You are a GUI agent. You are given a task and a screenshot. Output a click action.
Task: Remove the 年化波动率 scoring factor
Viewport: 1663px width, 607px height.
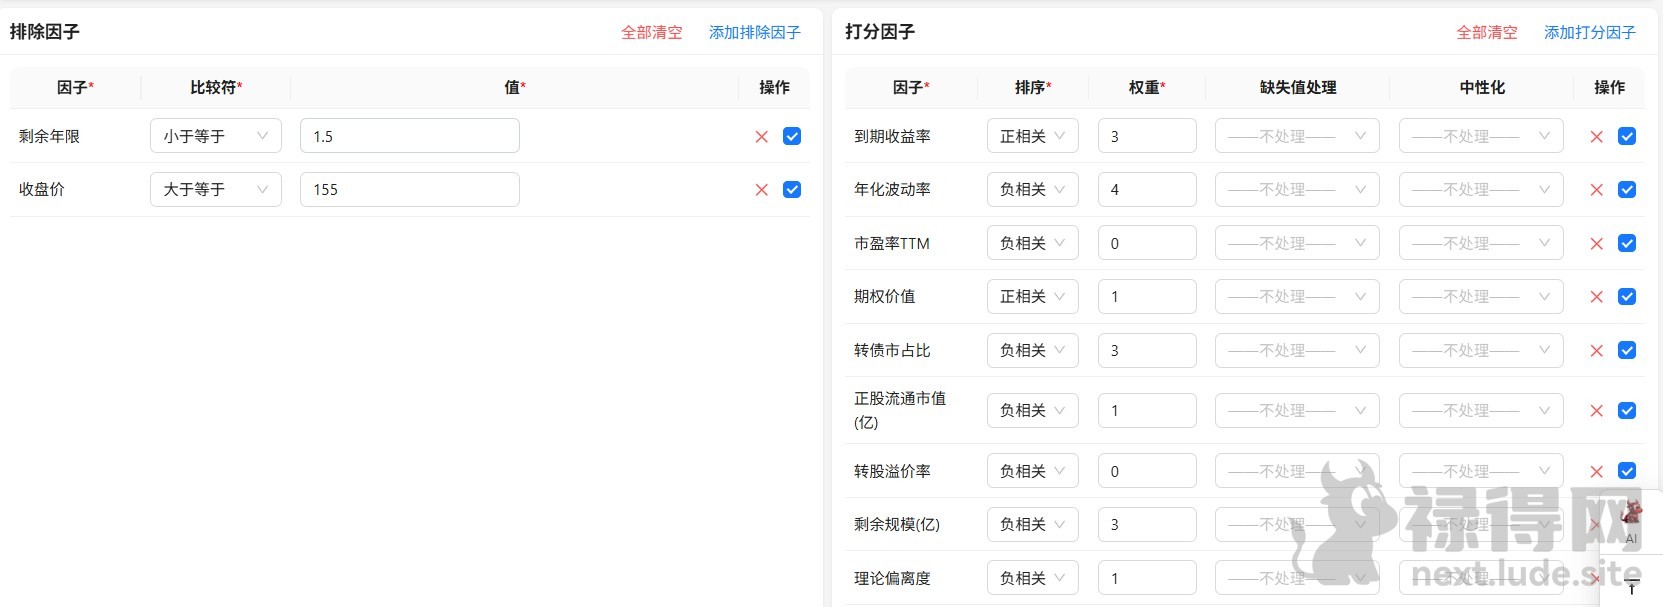coord(1596,190)
